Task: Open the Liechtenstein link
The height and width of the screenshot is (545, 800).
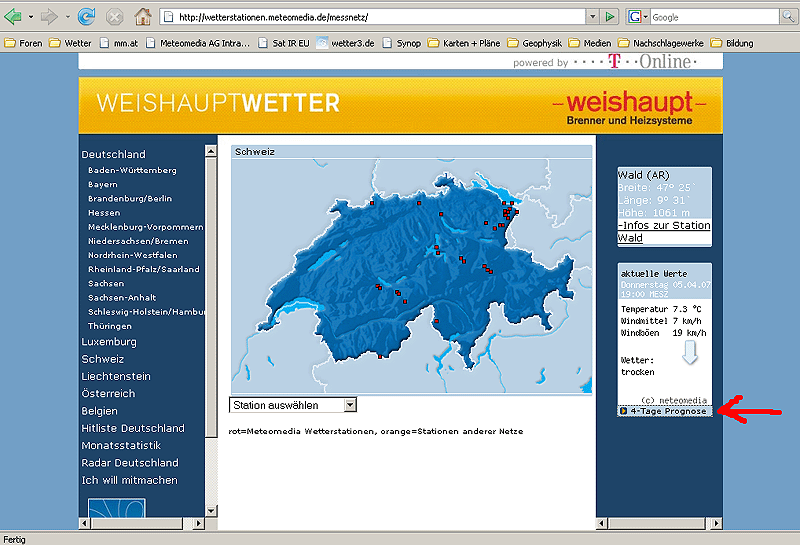Action: pyautogui.click(x=116, y=377)
